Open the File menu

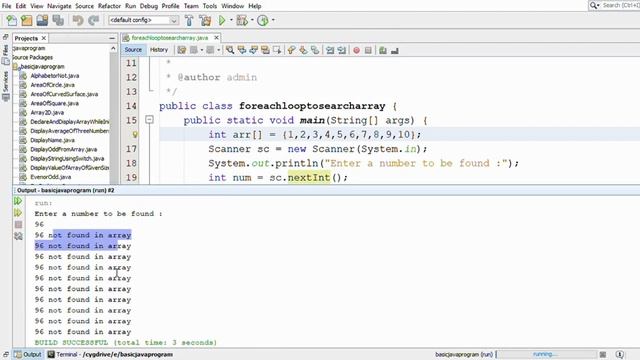(x=6, y=6)
